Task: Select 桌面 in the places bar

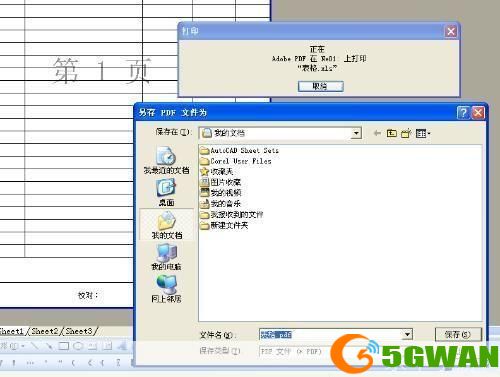Action: [x=166, y=192]
